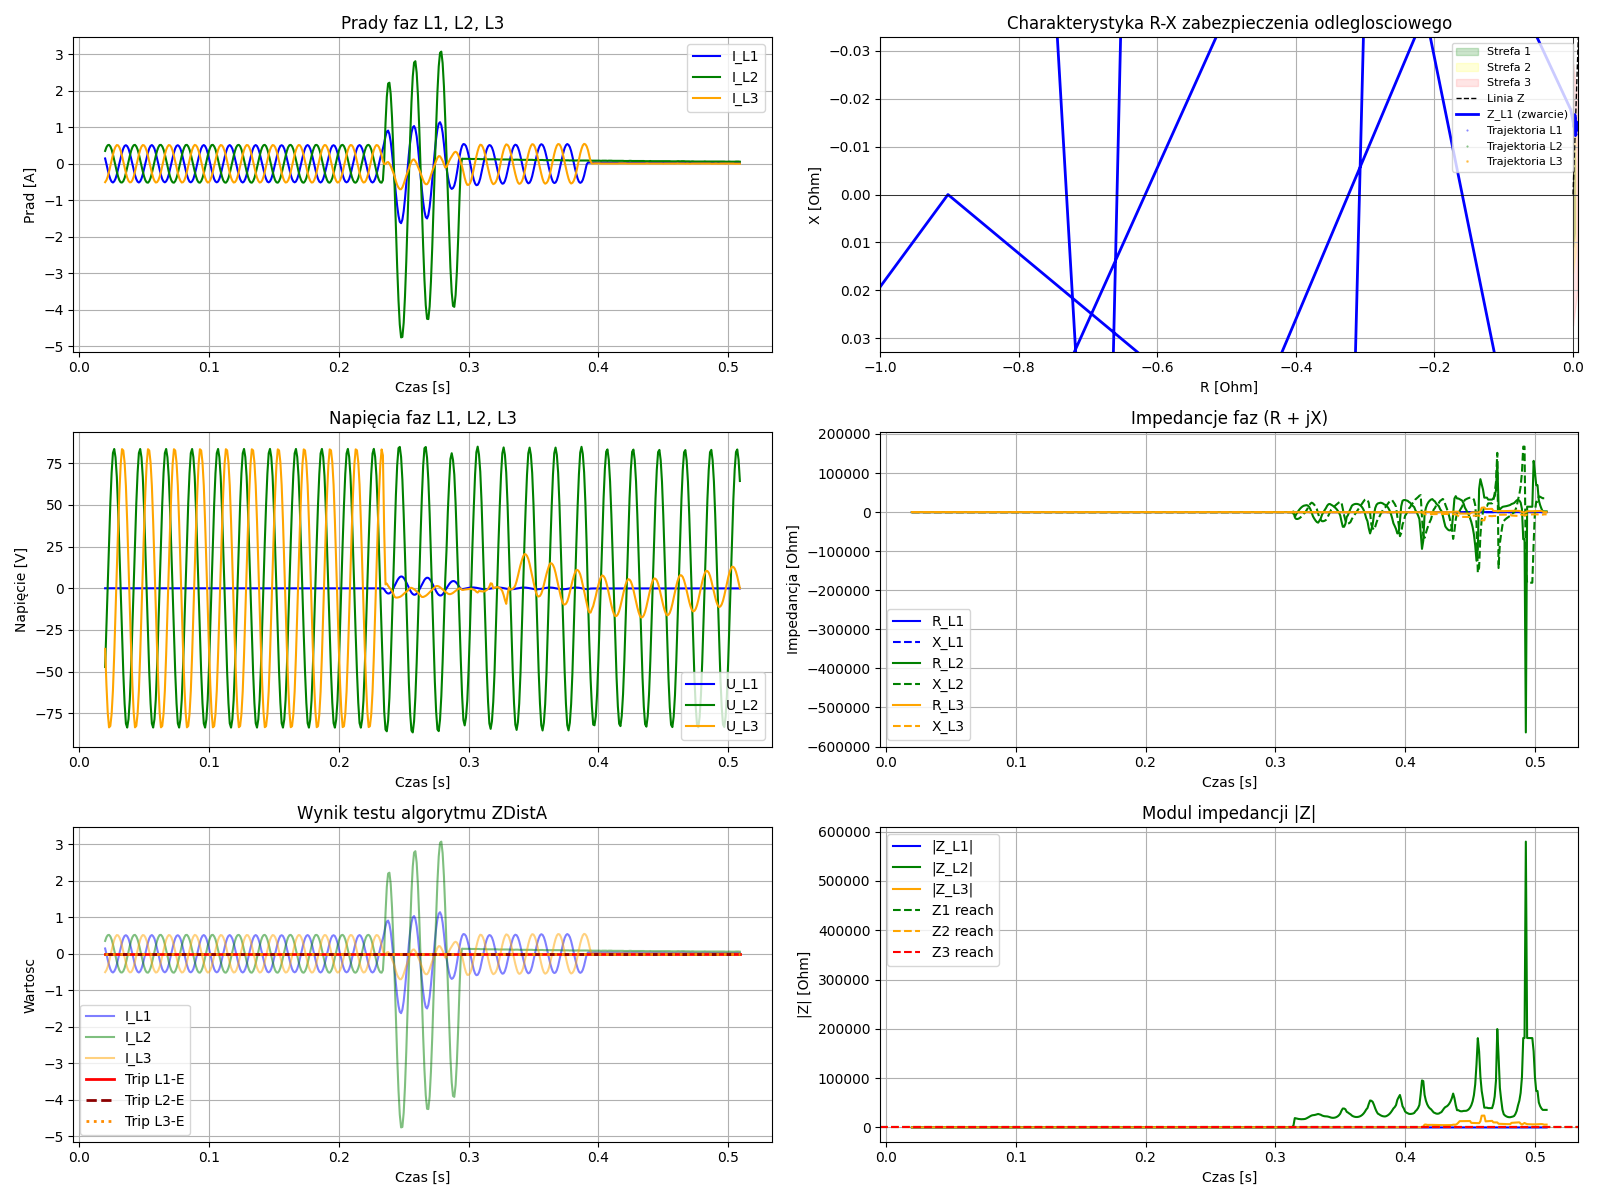Click the R_L3 legend entry

947,705
